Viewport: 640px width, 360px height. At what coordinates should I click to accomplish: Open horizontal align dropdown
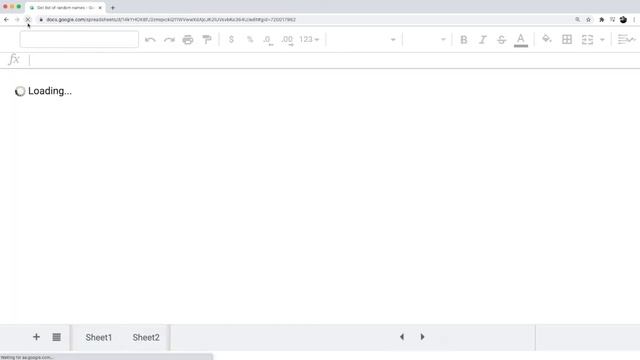click(x=627, y=40)
